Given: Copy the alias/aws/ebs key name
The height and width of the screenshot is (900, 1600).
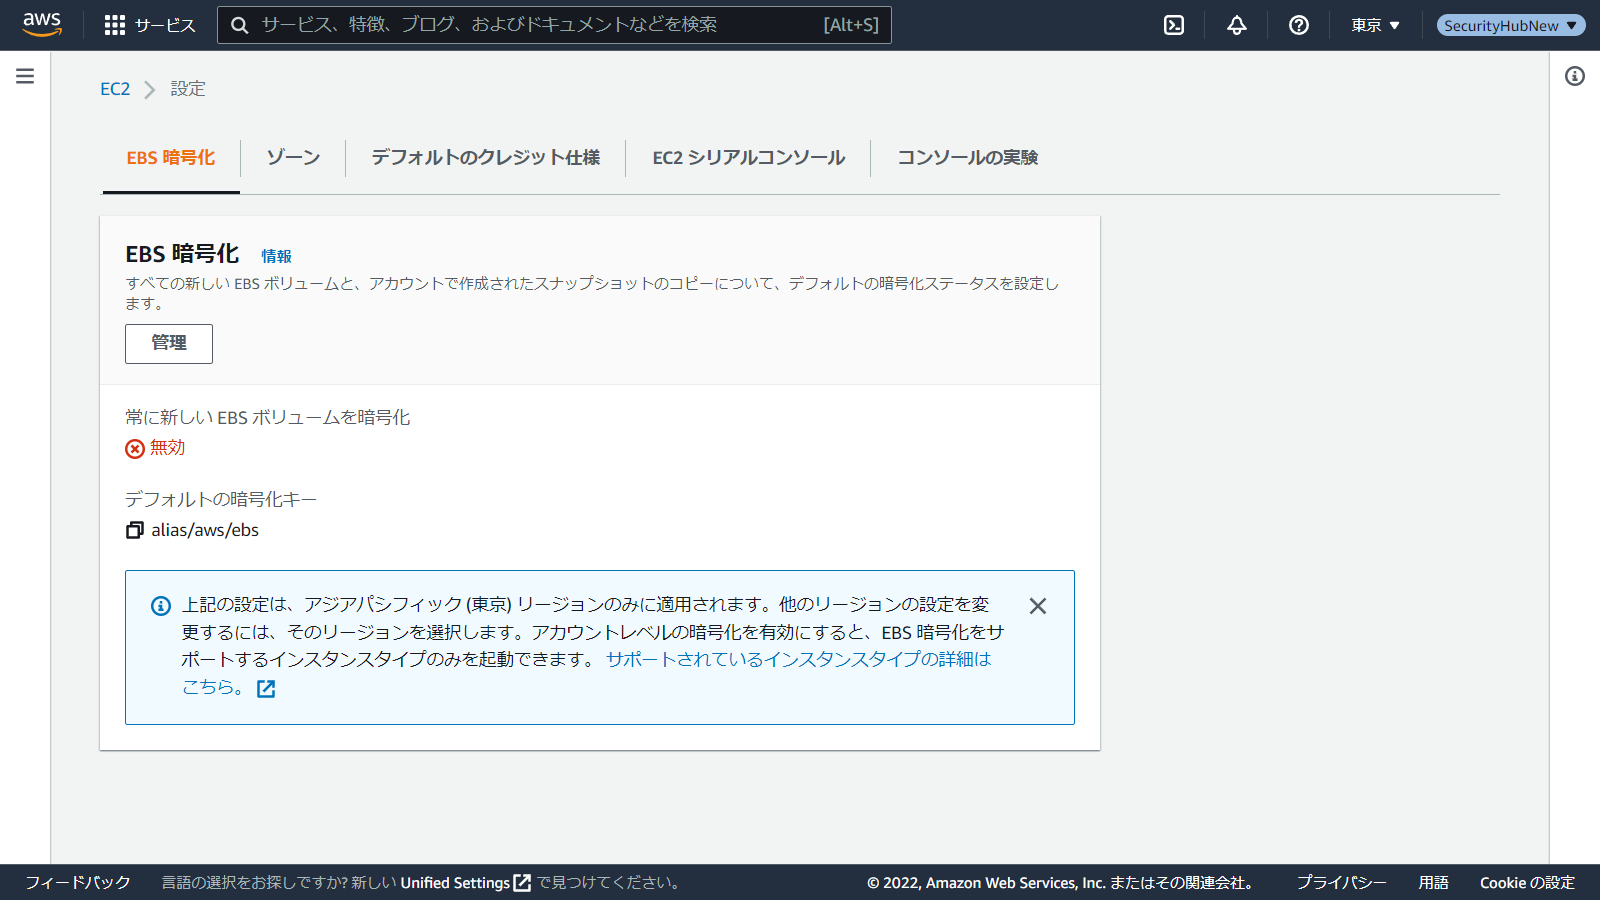Looking at the screenshot, I should point(135,530).
